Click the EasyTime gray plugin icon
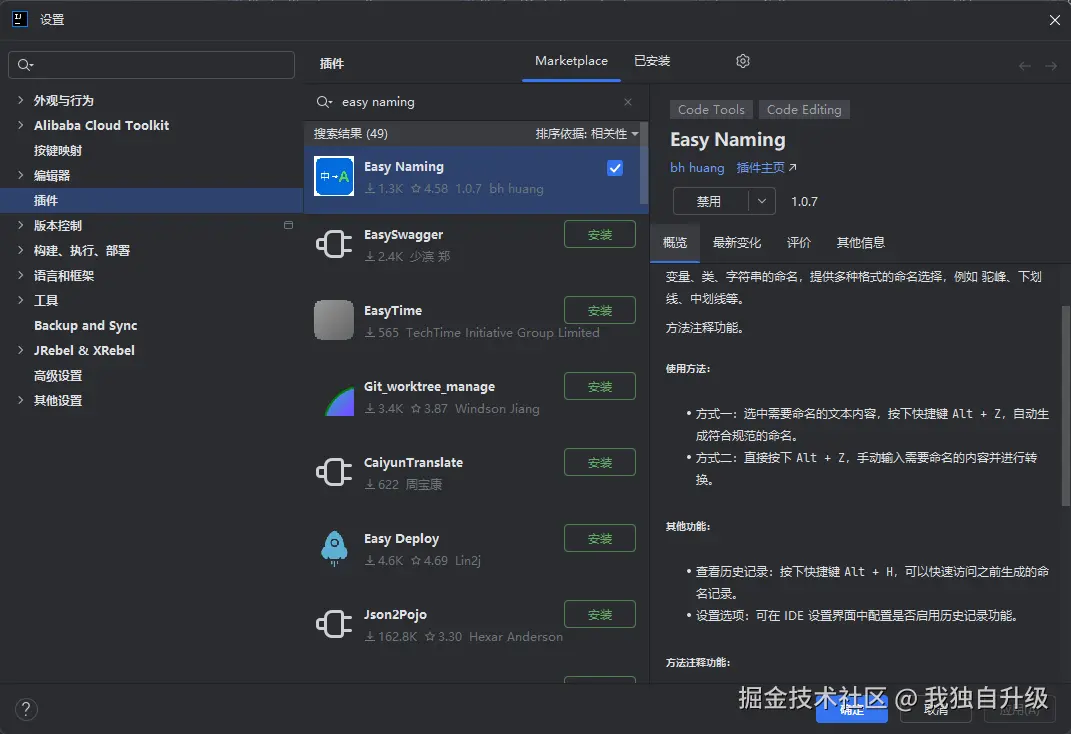1071x734 pixels. [x=334, y=320]
